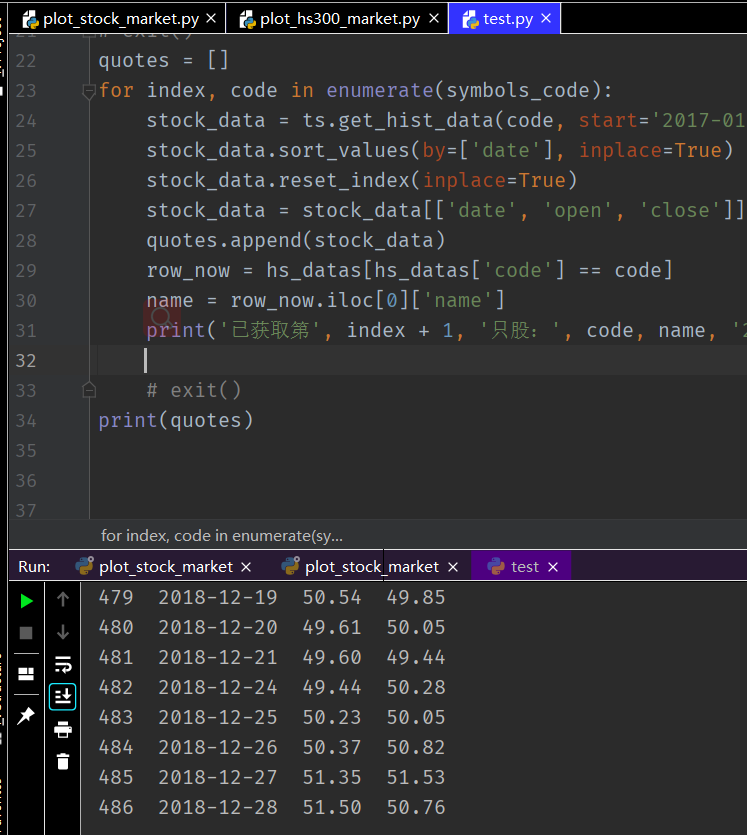Click output value 50.37 in row 484
The height and width of the screenshot is (835, 747).
(x=332, y=747)
